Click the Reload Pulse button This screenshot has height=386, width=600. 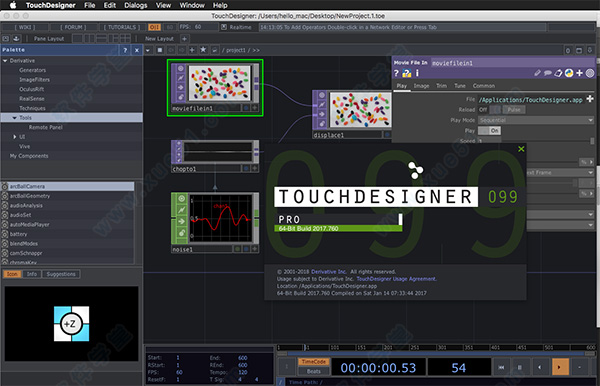coord(514,109)
